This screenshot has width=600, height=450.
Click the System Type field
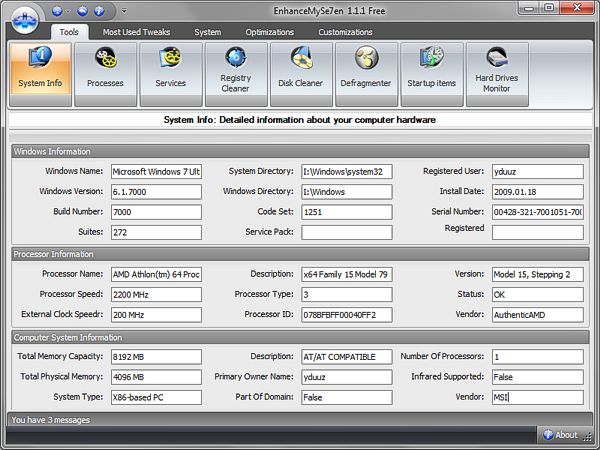156,397
